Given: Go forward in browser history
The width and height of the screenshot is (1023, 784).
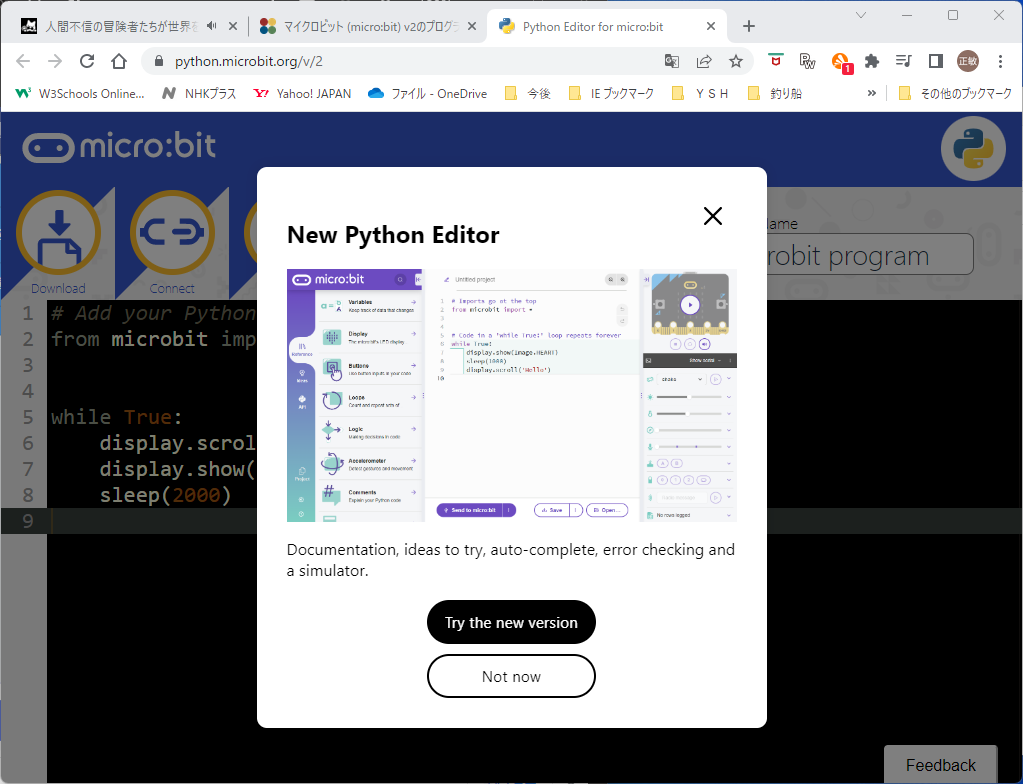Looking at the screenshot, I should tap(55, 61).
